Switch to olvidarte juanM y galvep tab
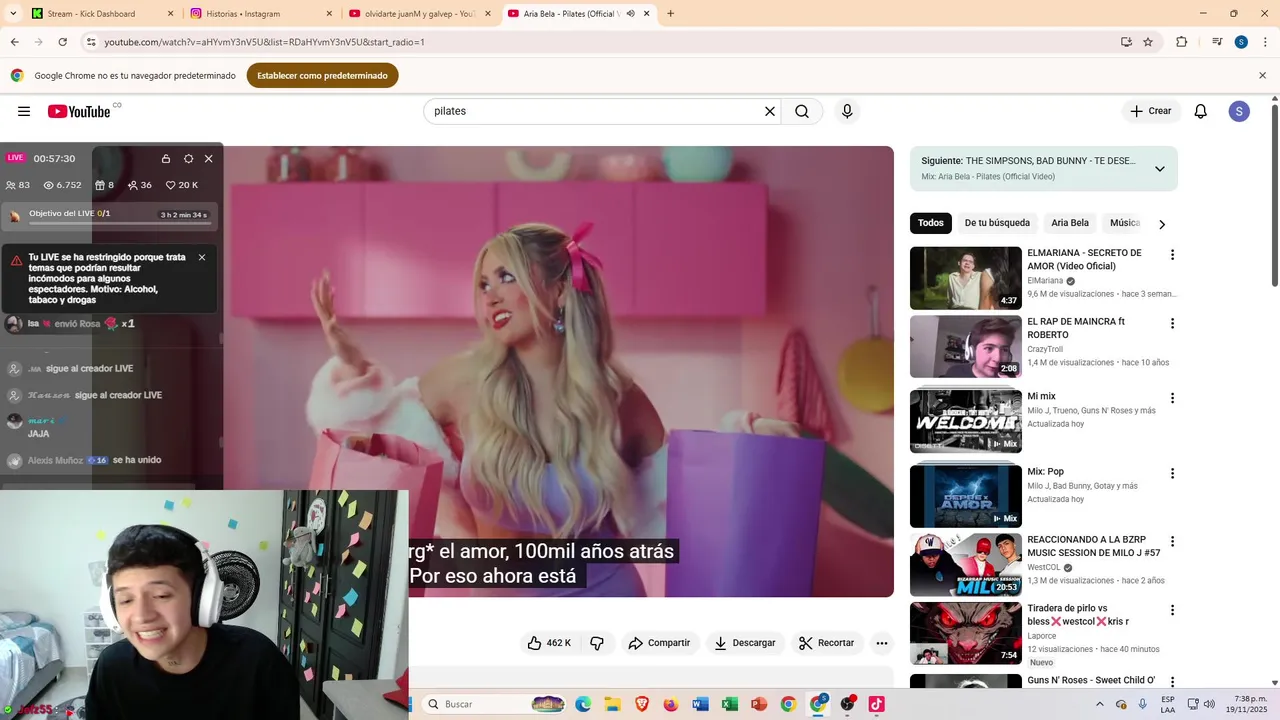The height and width of the screenshot is (720, 1280). 418,14
